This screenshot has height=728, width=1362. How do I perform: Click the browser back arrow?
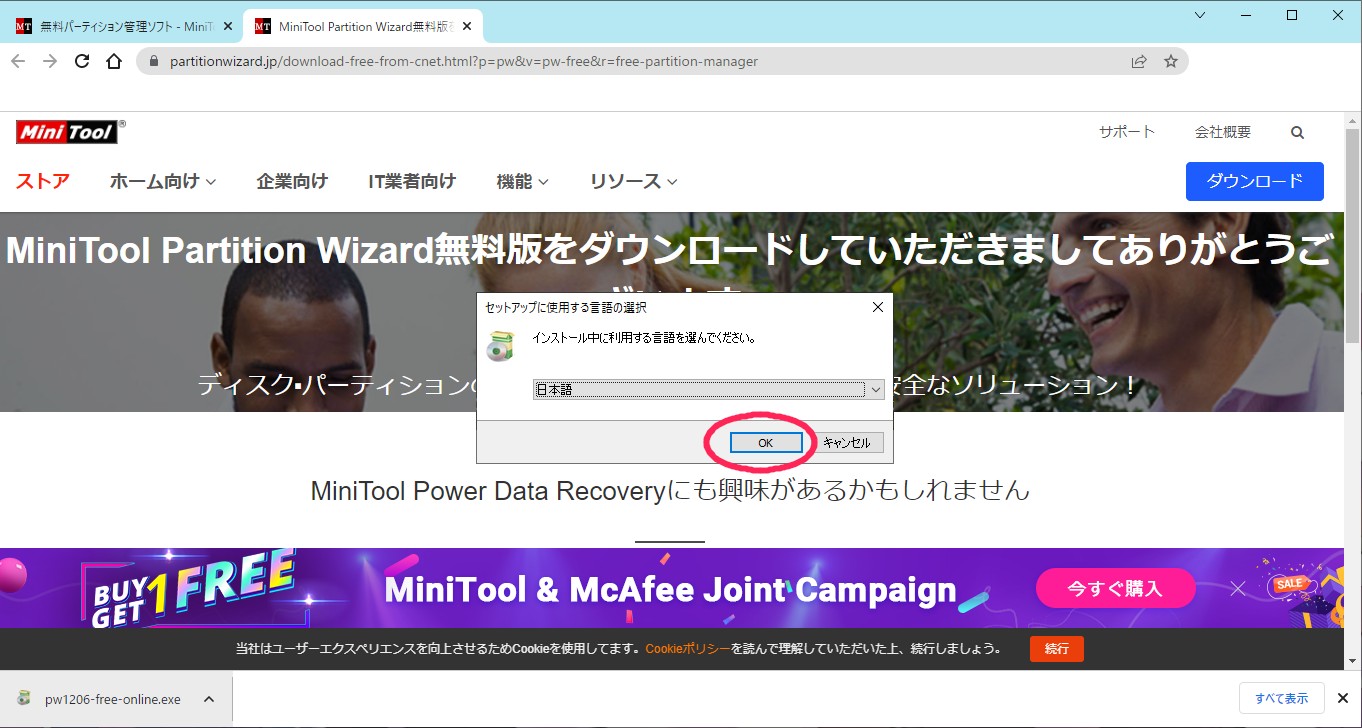[18, 61]
